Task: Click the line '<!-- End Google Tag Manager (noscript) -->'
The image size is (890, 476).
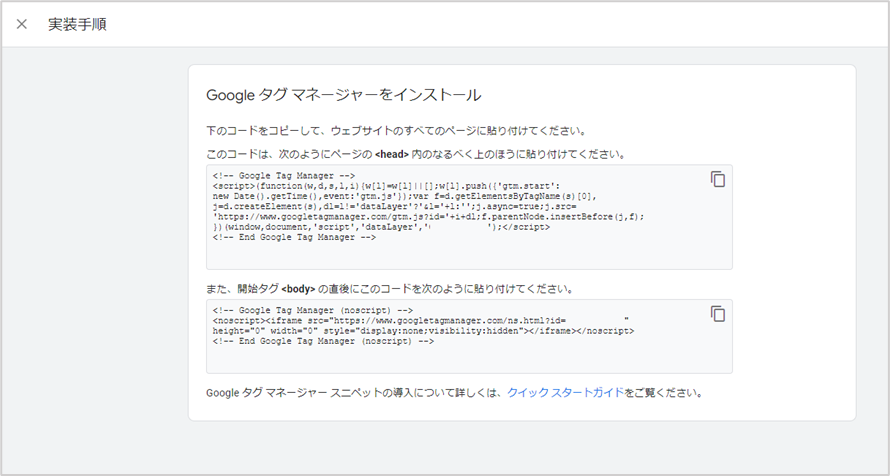Action: (x=323, y=341)
